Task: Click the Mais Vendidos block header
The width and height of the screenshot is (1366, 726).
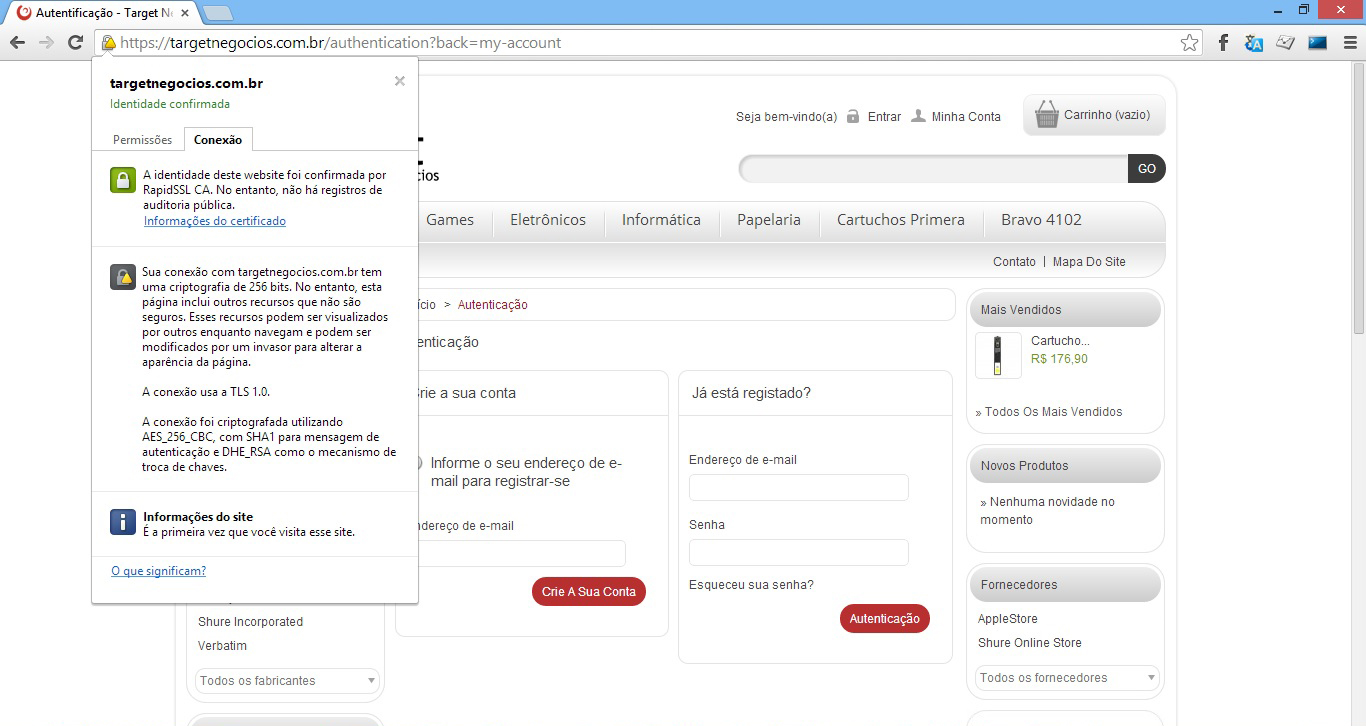Action: 1065,310
